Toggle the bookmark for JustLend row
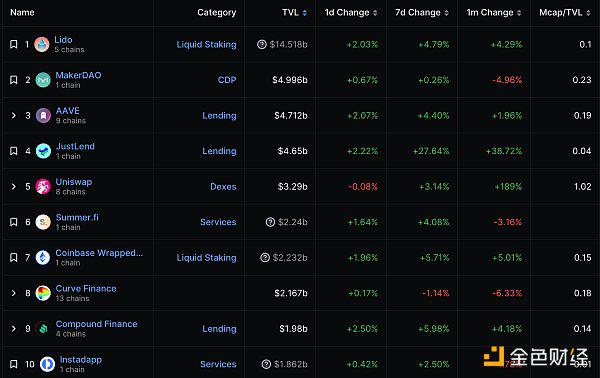 [x=13, y=151]
